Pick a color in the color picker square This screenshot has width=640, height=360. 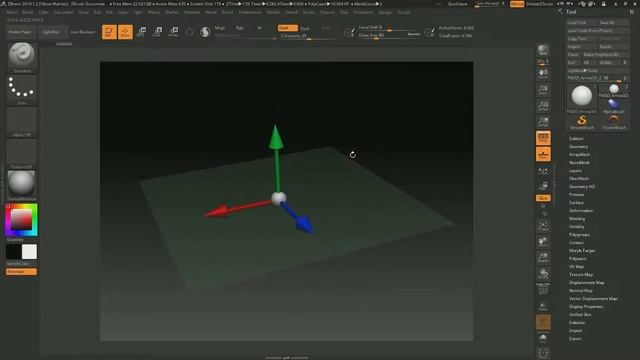coord(21,219)
